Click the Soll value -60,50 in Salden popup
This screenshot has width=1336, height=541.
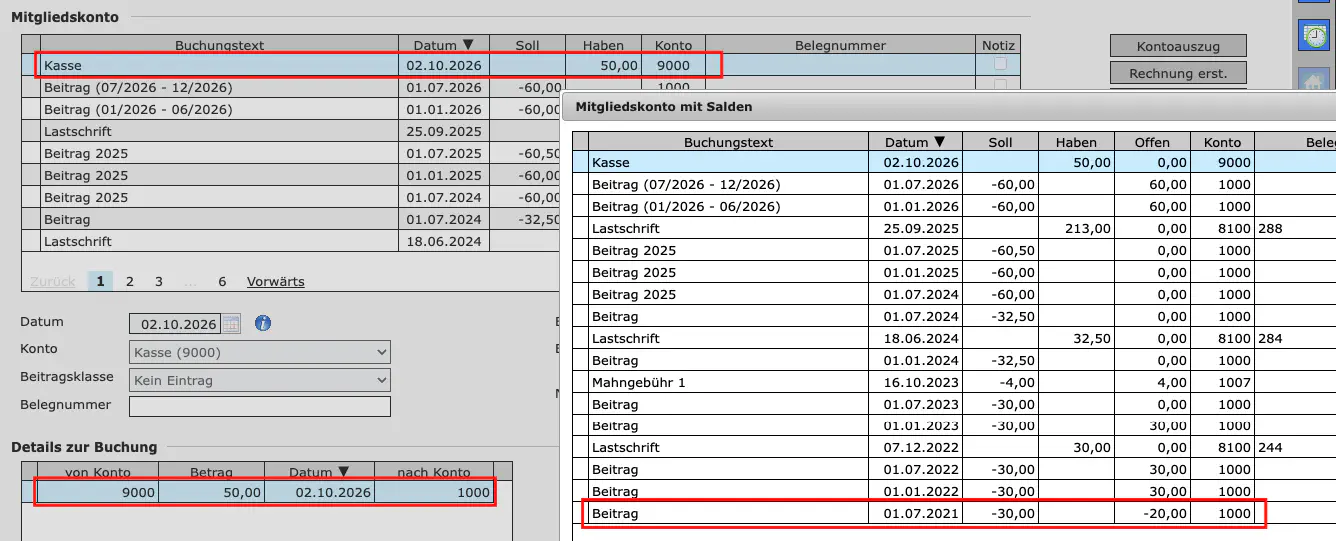click(x=1013, y=250)
